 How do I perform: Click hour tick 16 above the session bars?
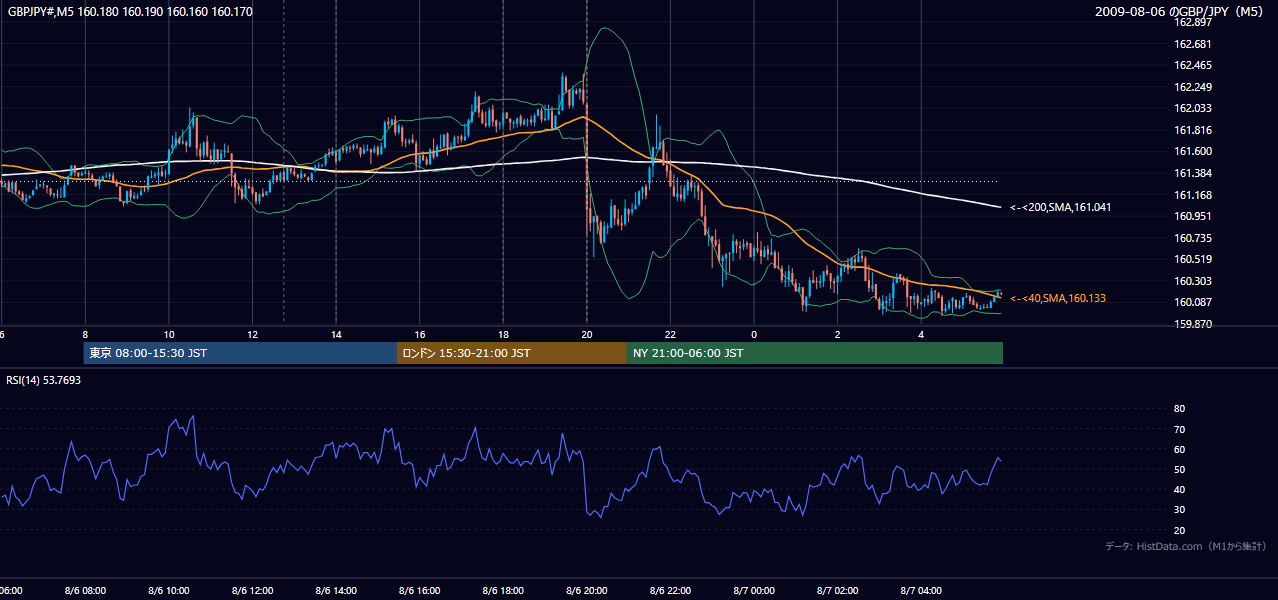pos(420,335)
